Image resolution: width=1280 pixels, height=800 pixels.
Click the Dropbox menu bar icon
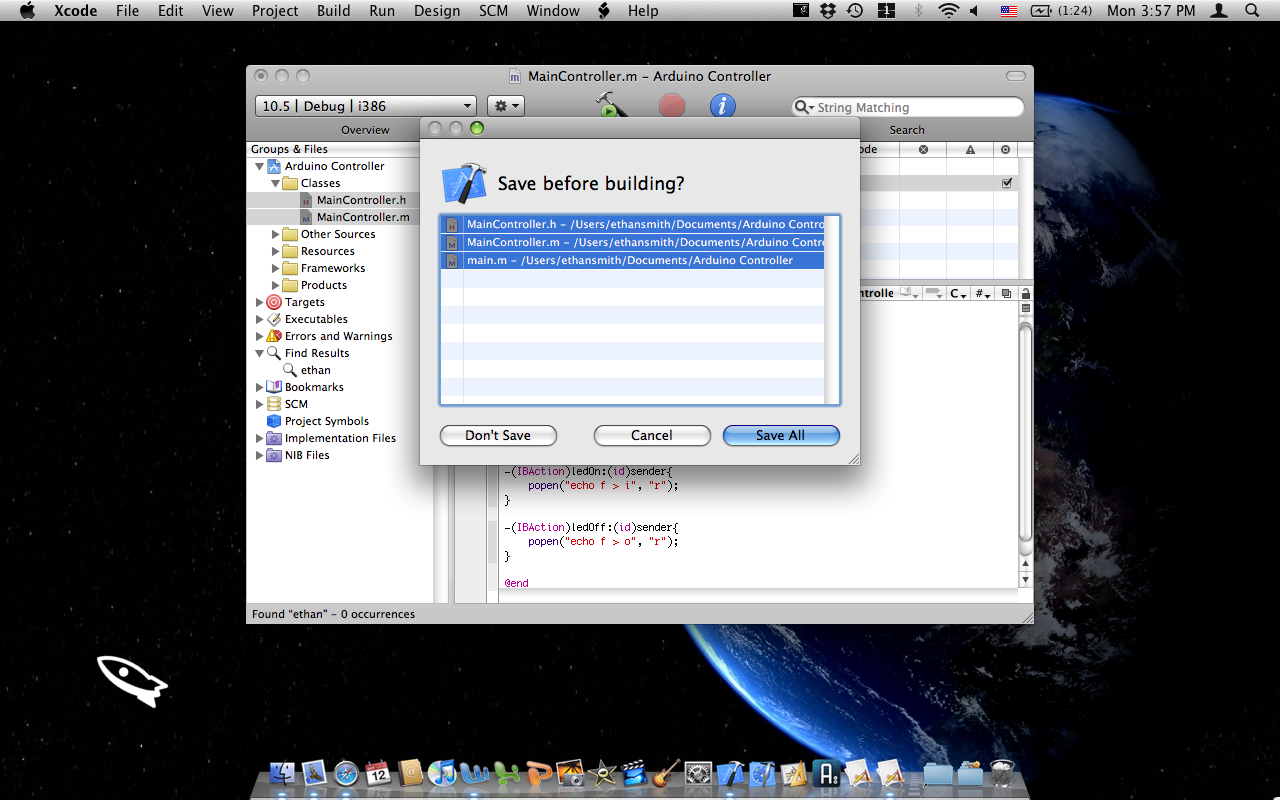(x=828, y=11)
